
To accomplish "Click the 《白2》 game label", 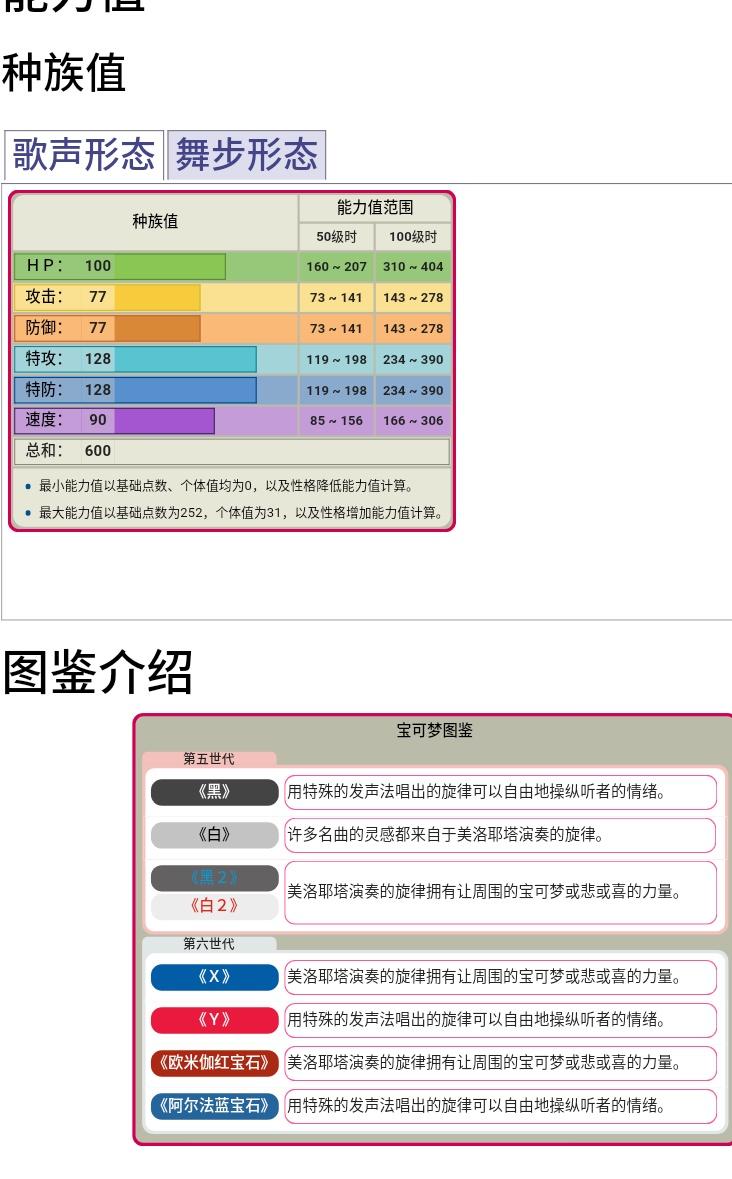I will pyautogui.click(x=214, y=907).
